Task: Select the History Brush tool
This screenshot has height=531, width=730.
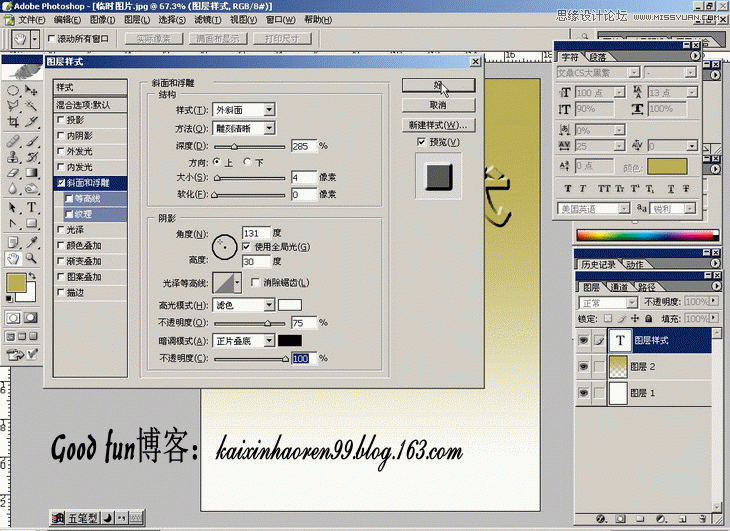Action: pyautogui.click(x=31, y=157)
